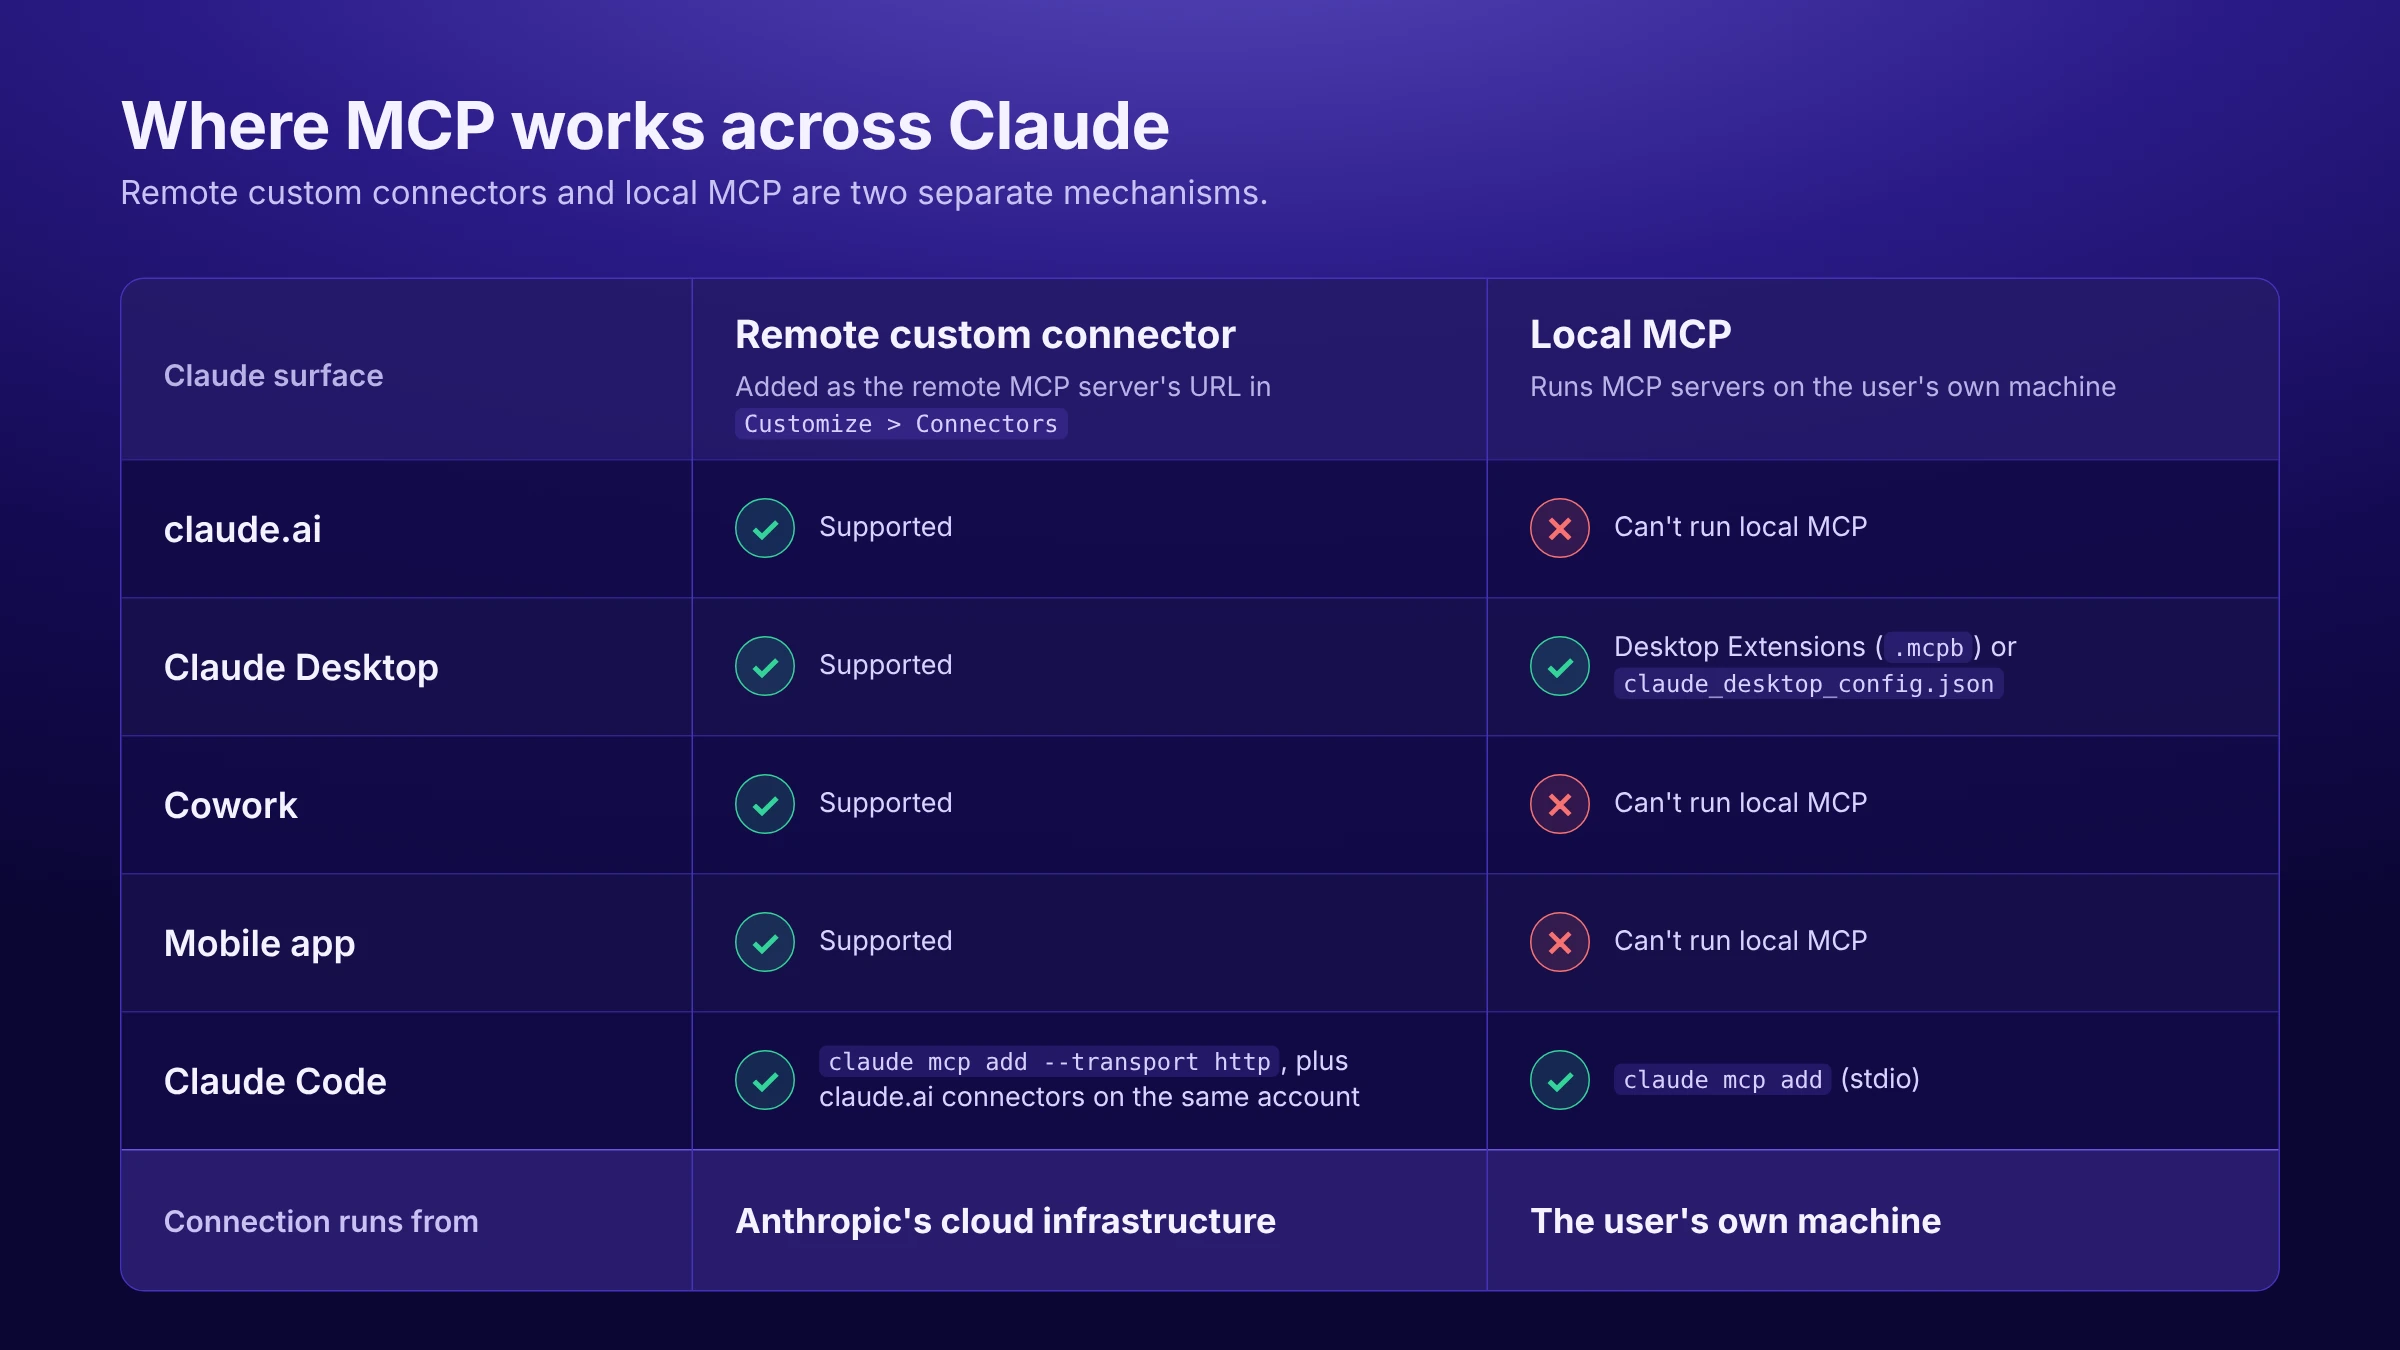The height and width of the screenshot is (1350, 2400).
Task: Click 'Supported' text in the Claude Desktop row
Action: 885,665
